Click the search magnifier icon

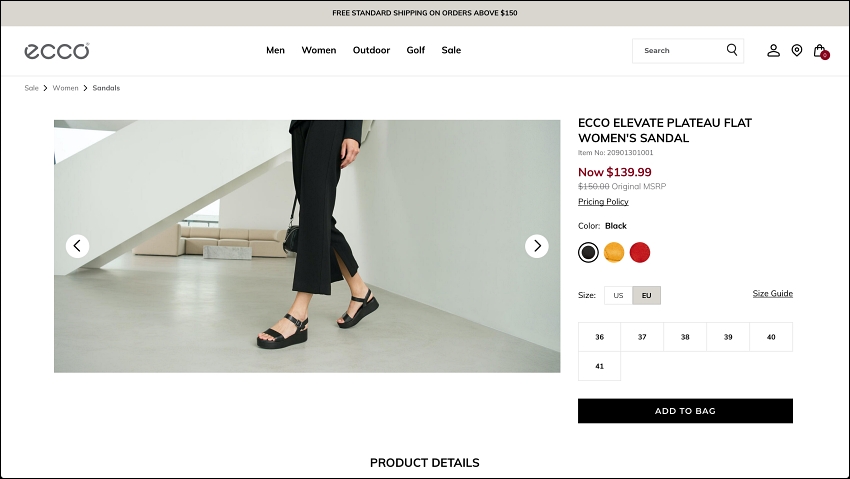[x=732, y=50]
